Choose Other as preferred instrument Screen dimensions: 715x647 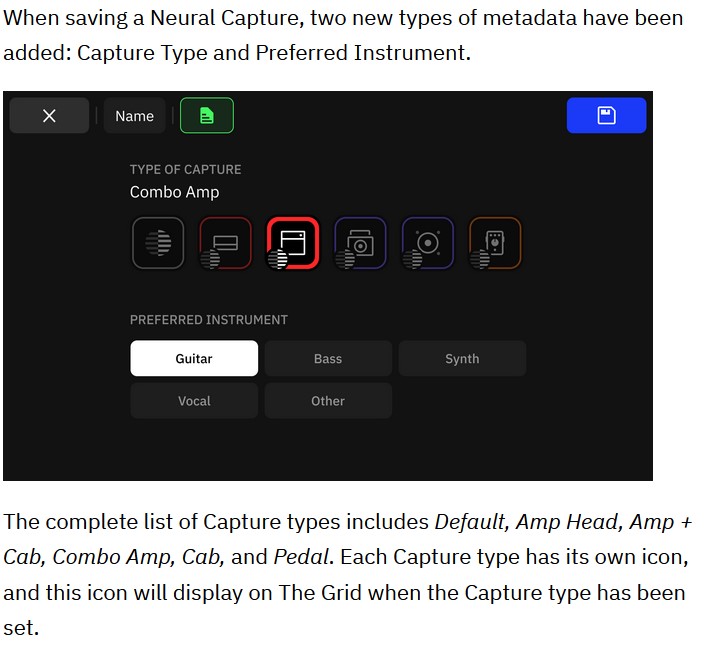328,401
